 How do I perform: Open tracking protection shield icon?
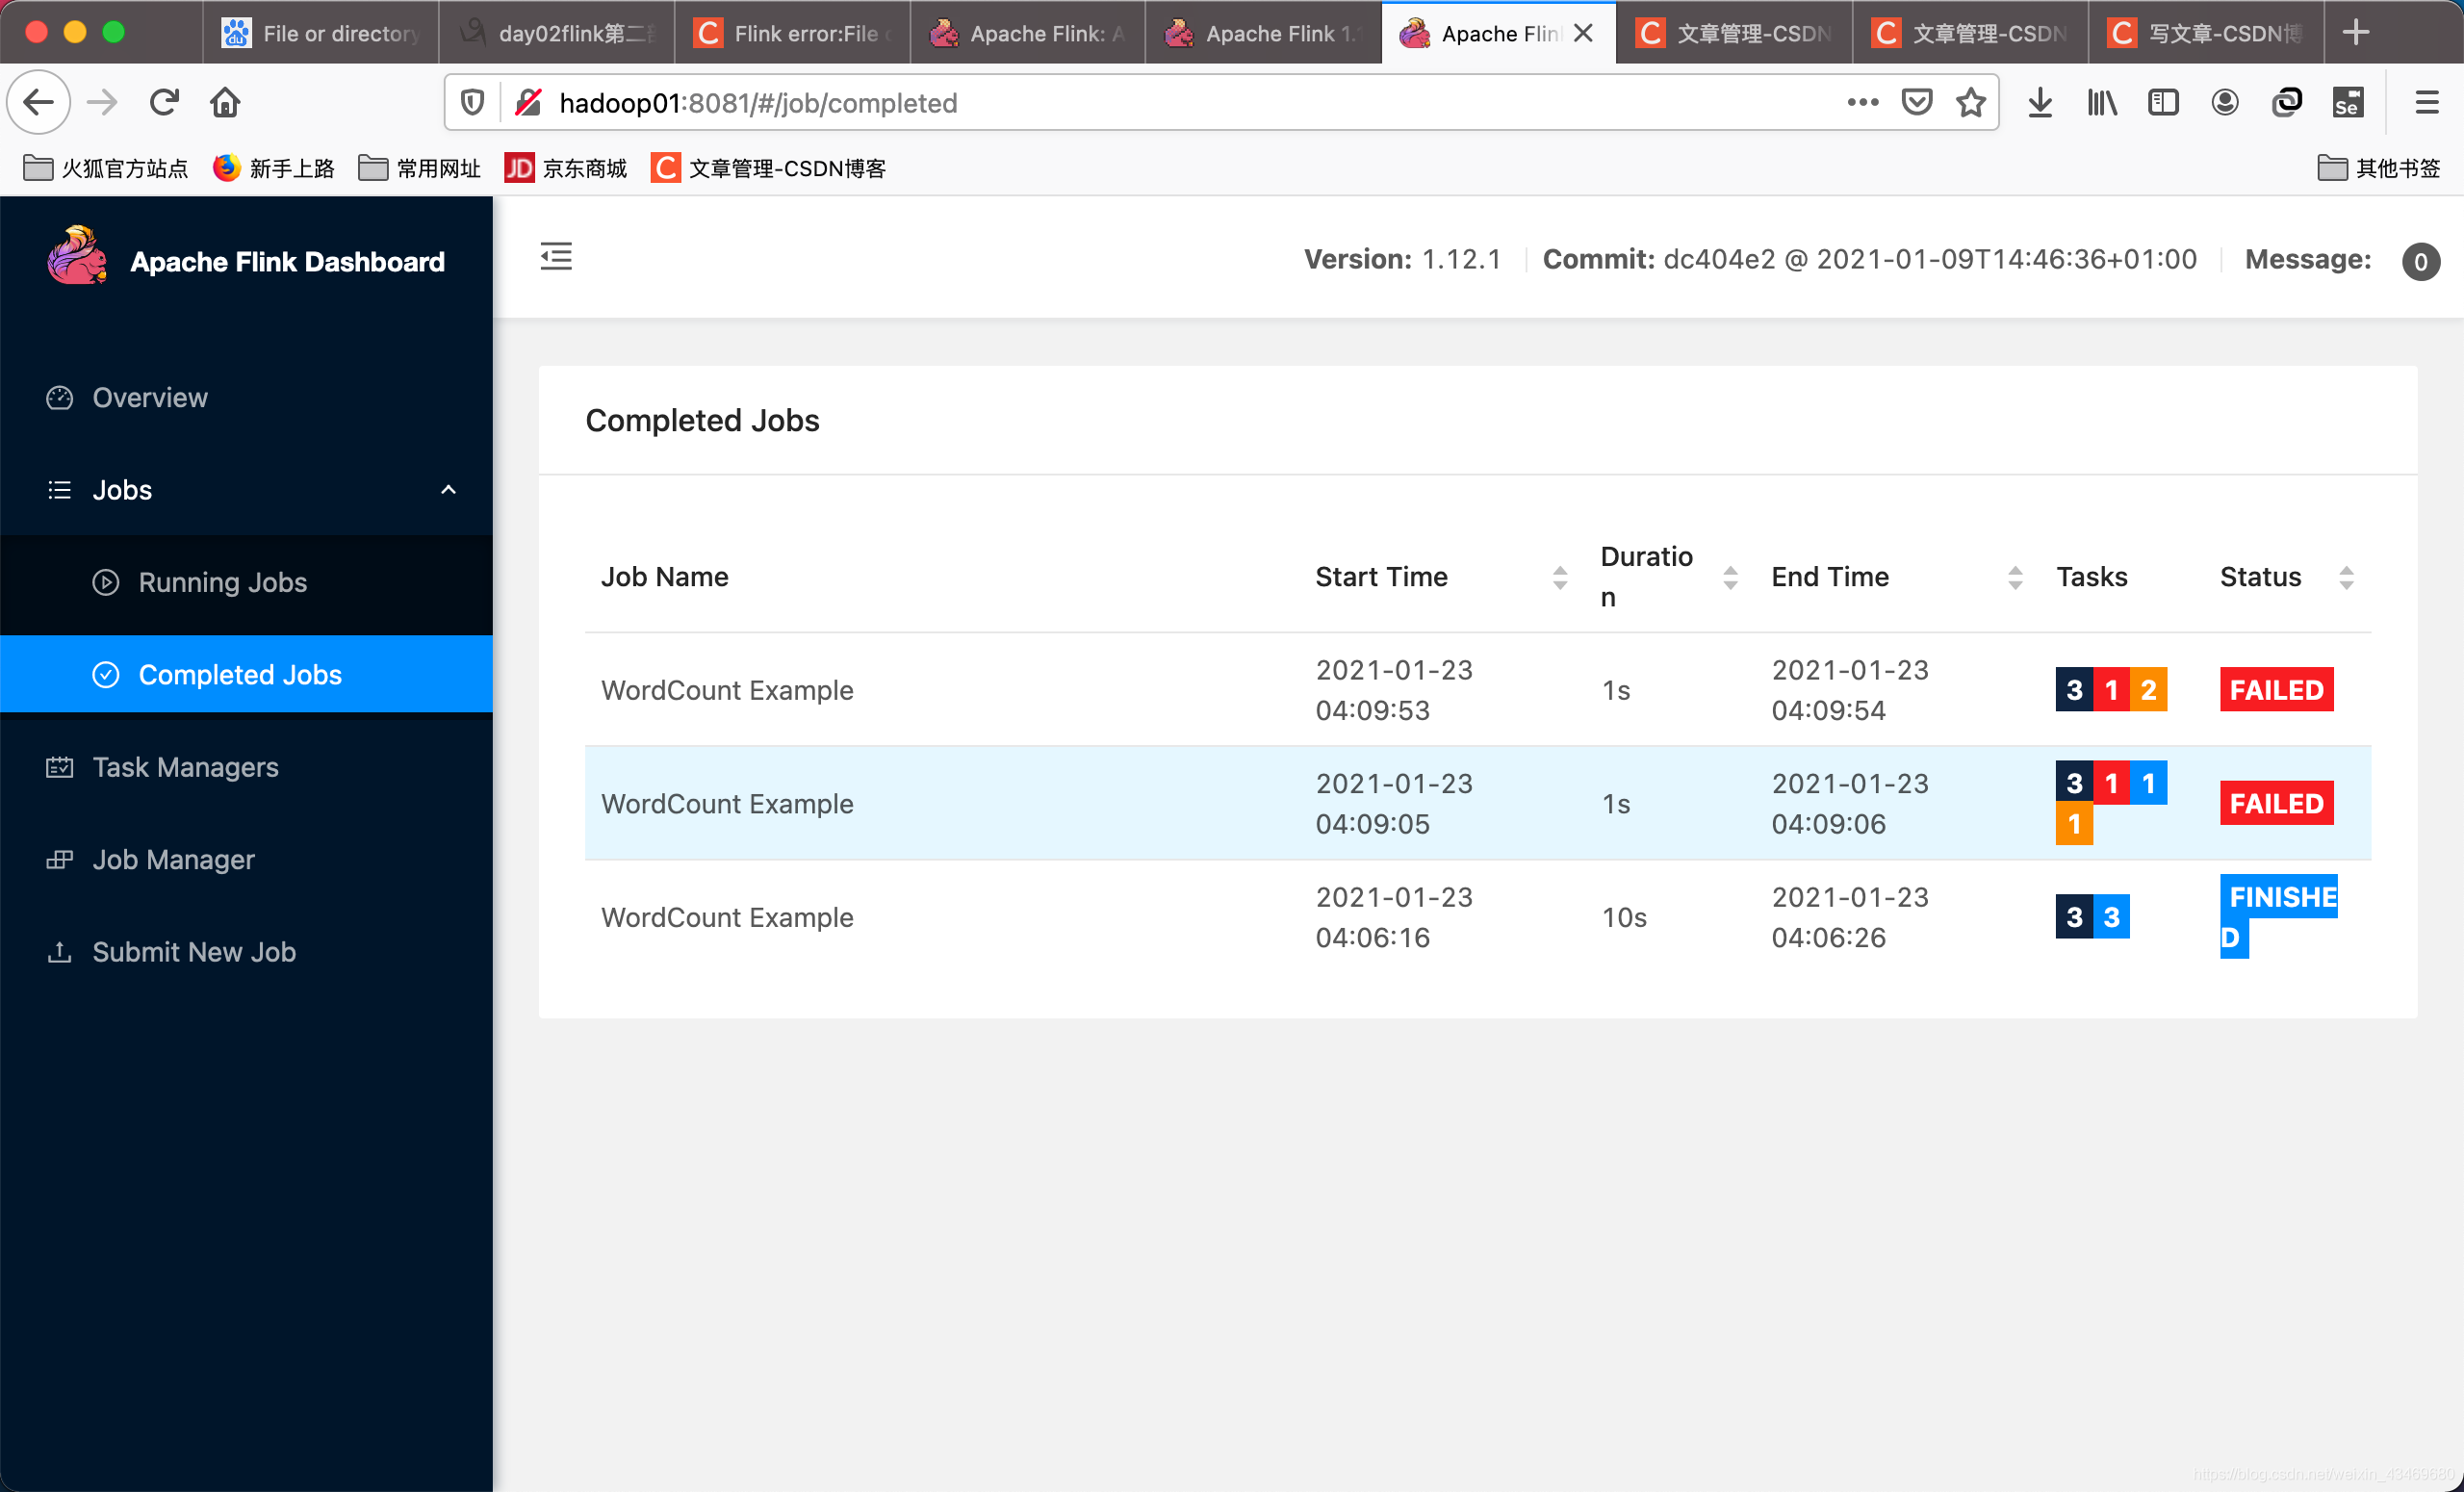(x=473, y=102)
